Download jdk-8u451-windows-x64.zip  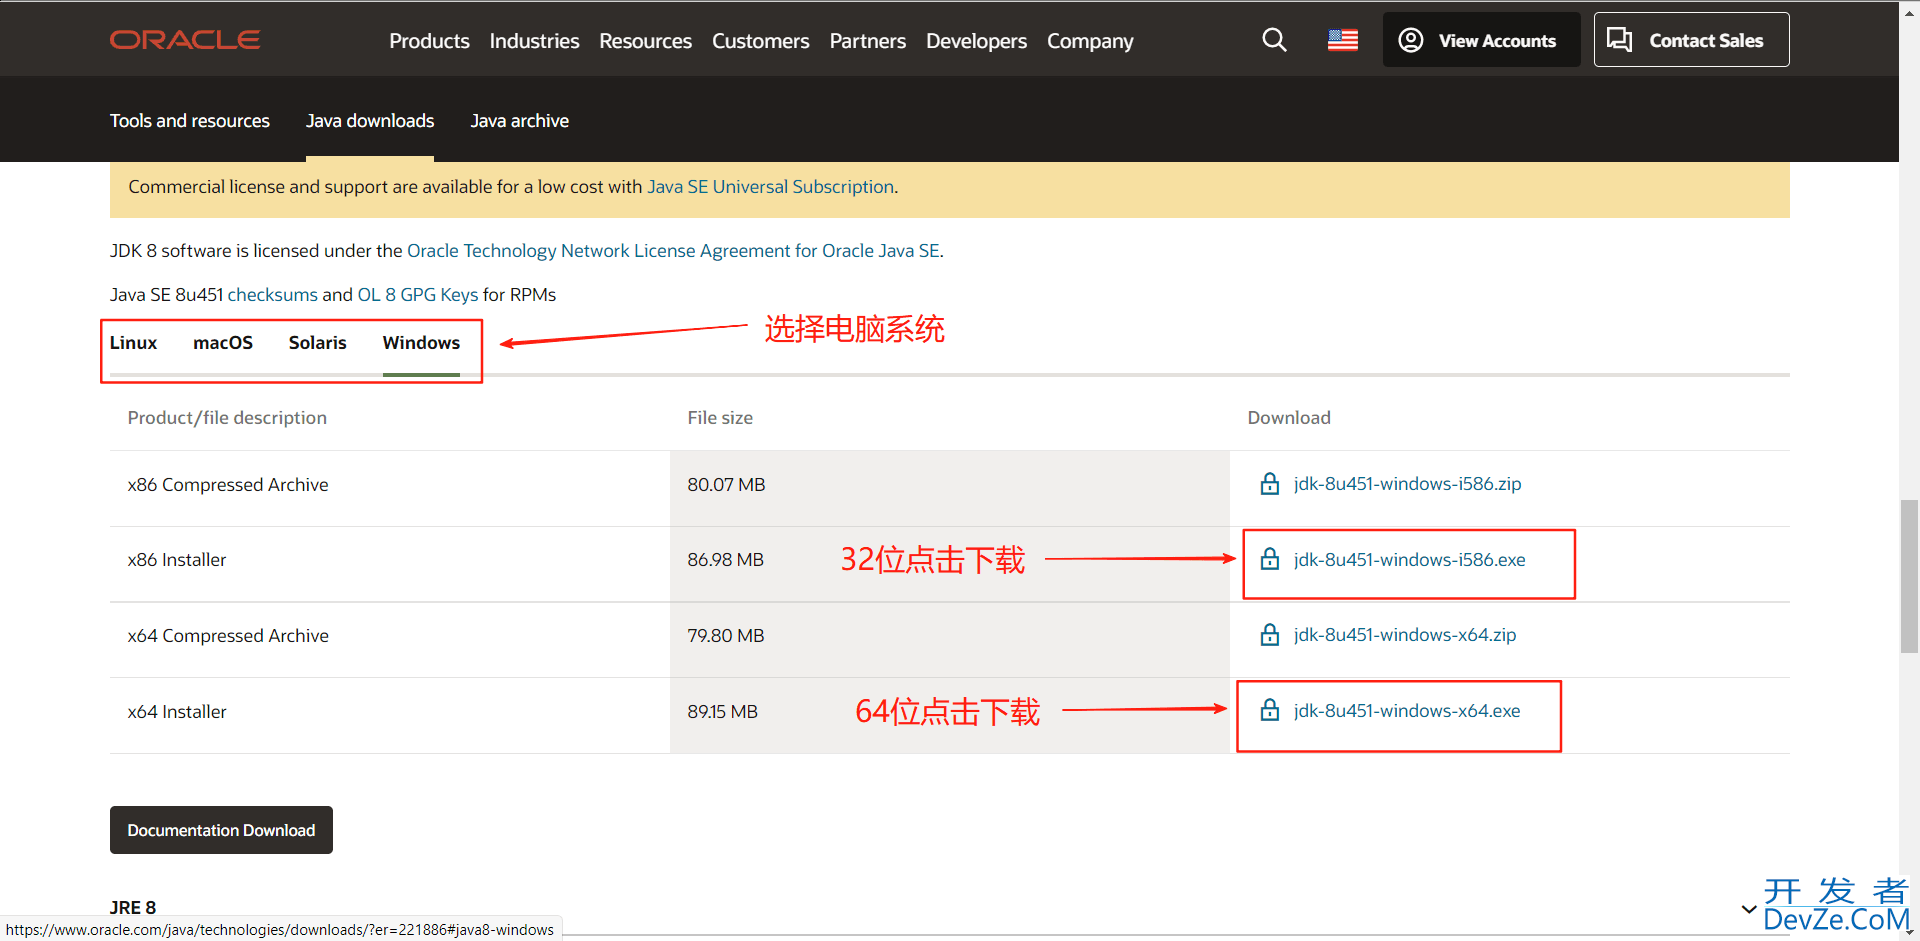tap(1404, 635)
